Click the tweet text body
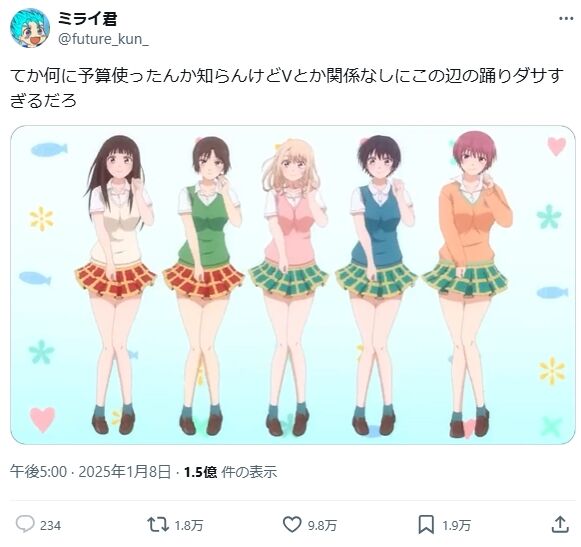Viewport: 581px width, 547px height. tap(287, 88)
